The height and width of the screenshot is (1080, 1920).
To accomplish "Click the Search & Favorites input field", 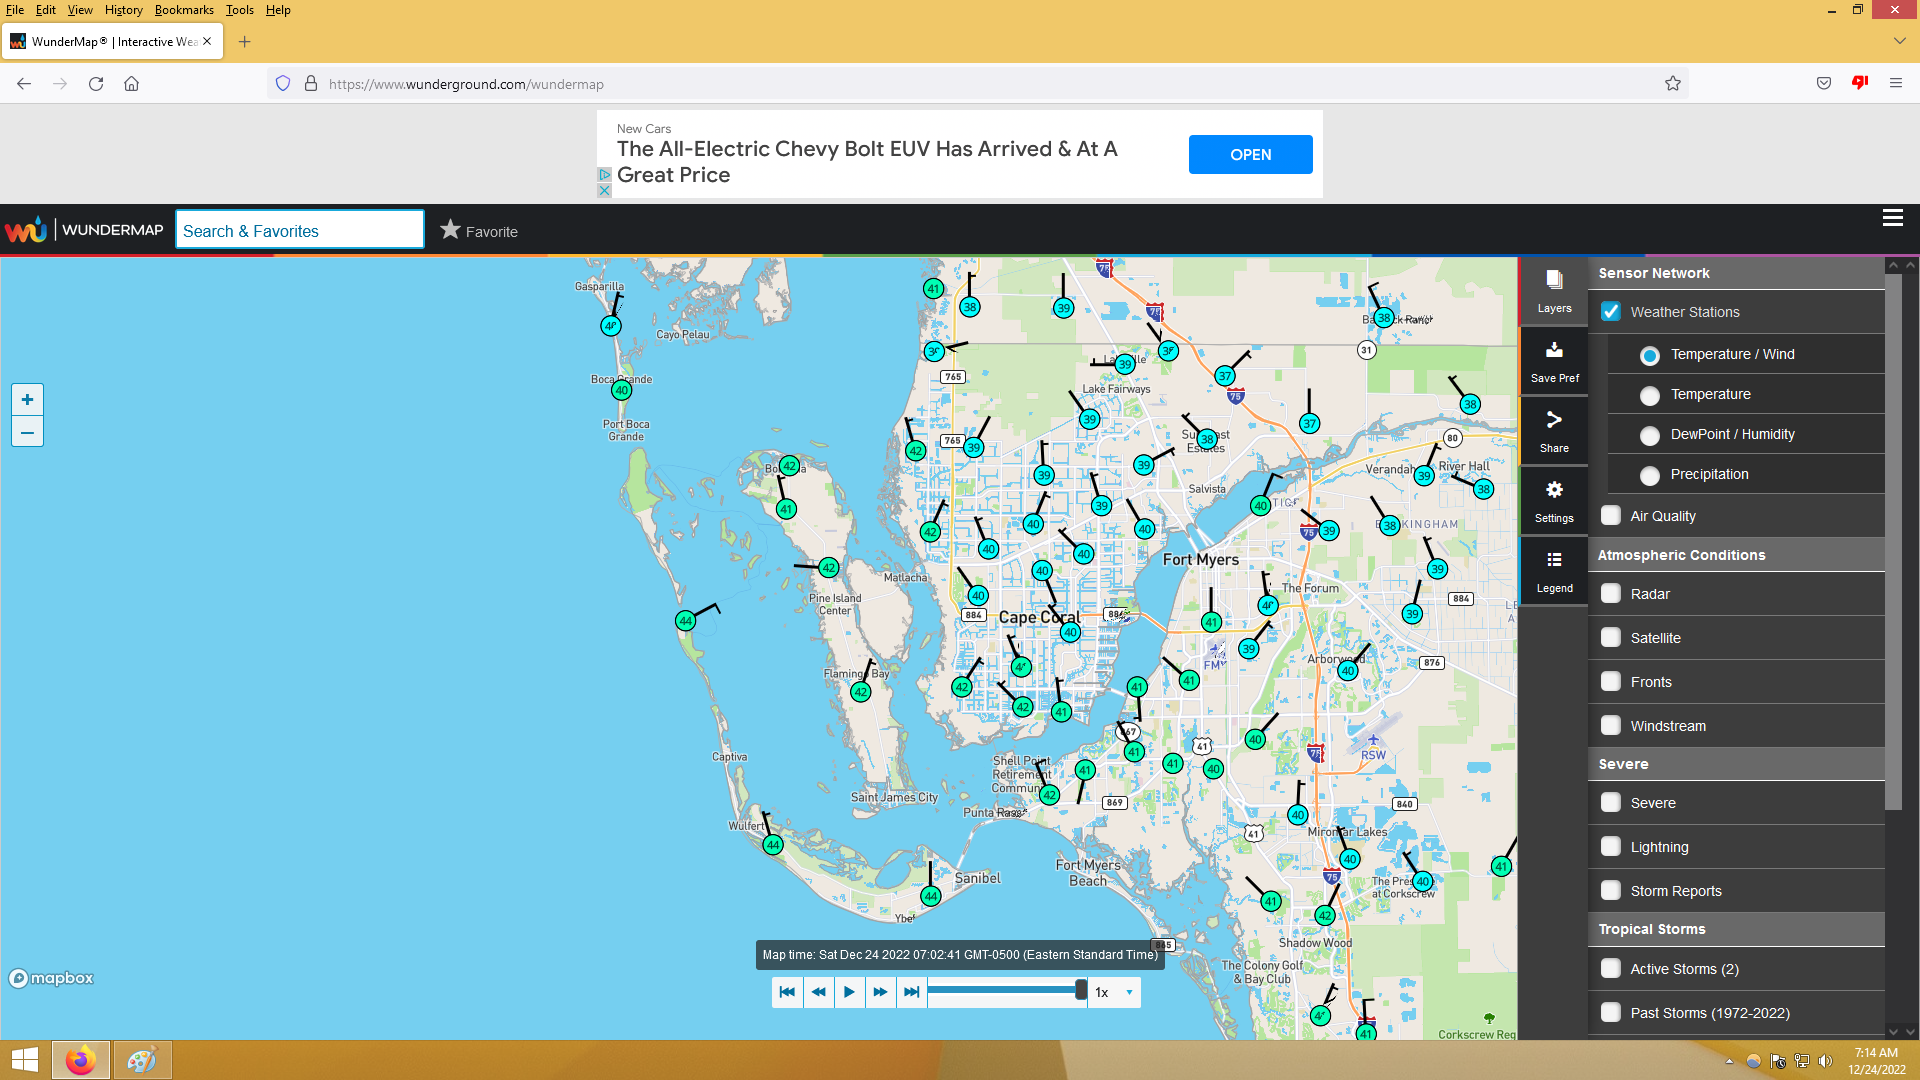I will [x=299, y=230].
